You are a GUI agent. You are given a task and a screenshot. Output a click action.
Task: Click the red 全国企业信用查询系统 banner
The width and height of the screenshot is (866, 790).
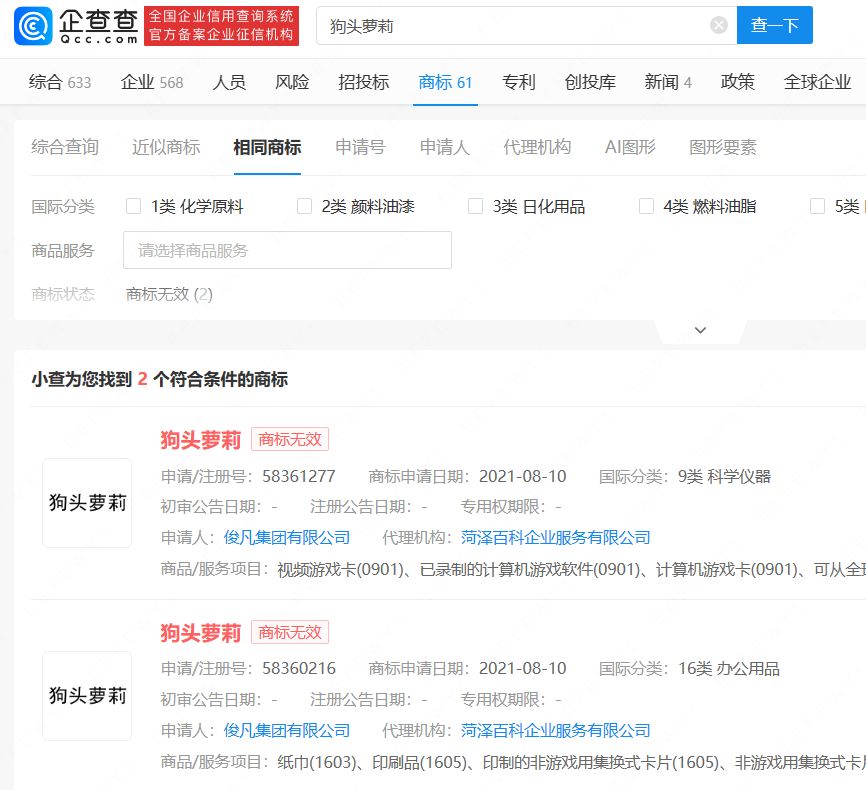pos(221,26)
